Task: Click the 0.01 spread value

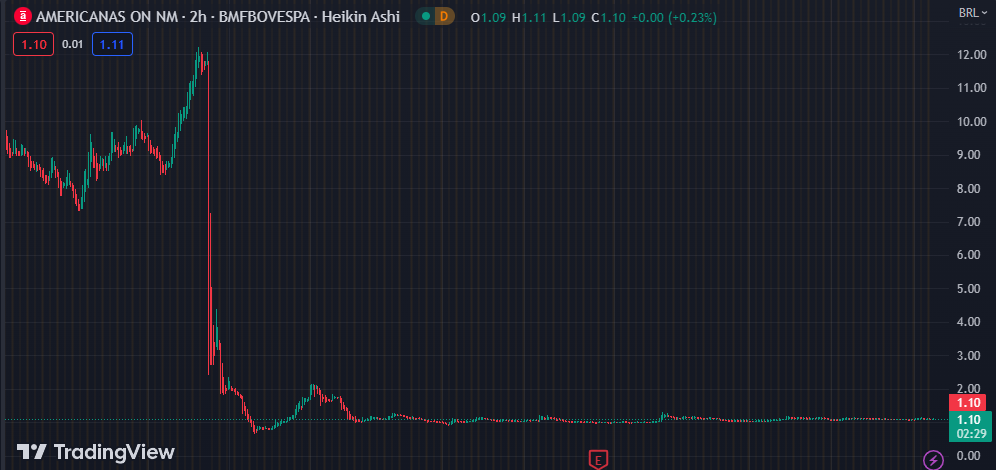Action: click(x=72, y=44)
